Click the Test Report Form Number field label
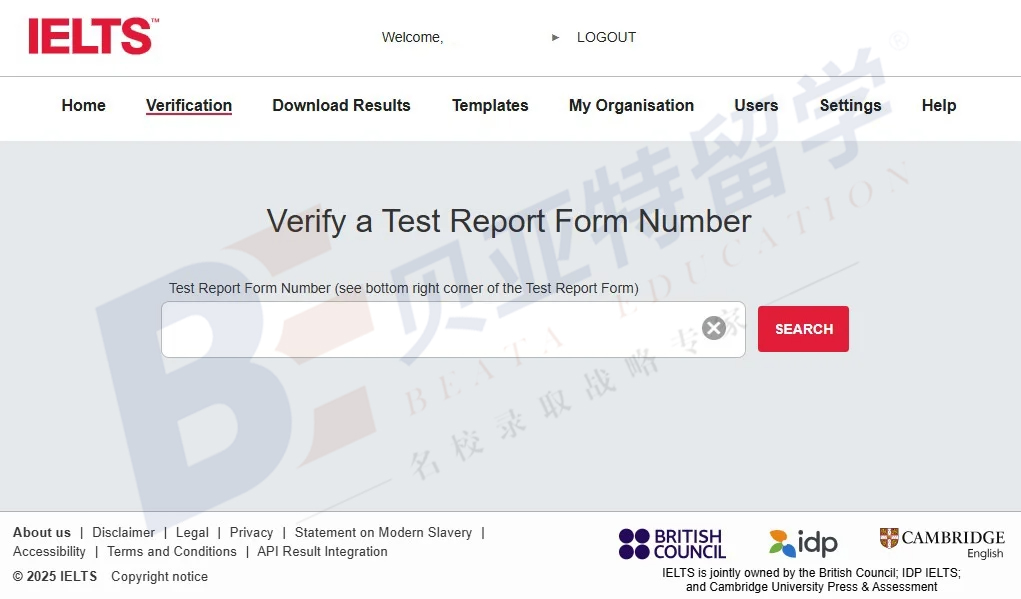Image resolution: width=1021 pixels, height=599 pixels. [404, 288]
